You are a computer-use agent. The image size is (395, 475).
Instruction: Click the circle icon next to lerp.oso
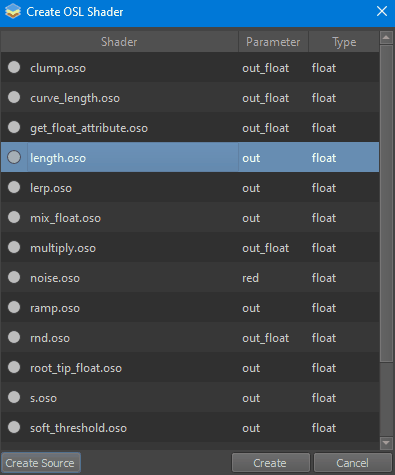point(14,187)
